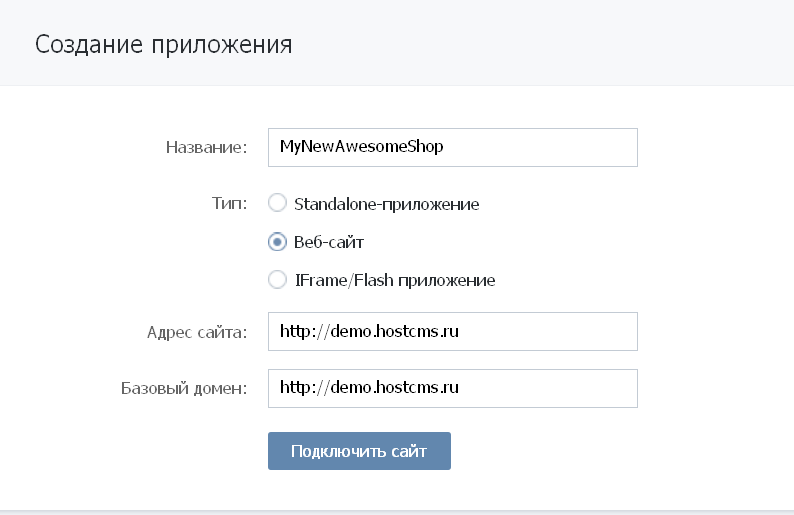794x515 pixels.
Task: Click the Тип: label
Action: click(x=231, y=204)
